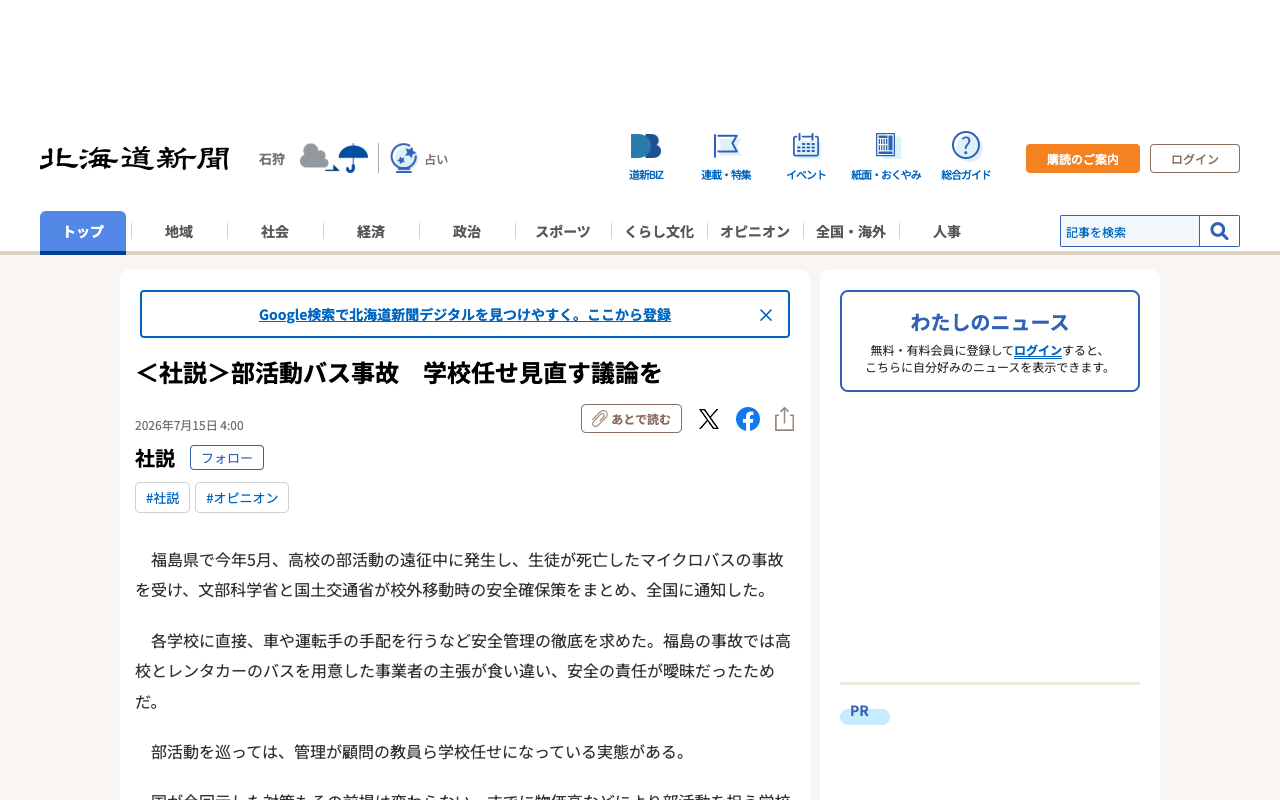Open the イベント calendar icon
Image resolution: width=1280 pixels, height=800 pixels.
806,157
